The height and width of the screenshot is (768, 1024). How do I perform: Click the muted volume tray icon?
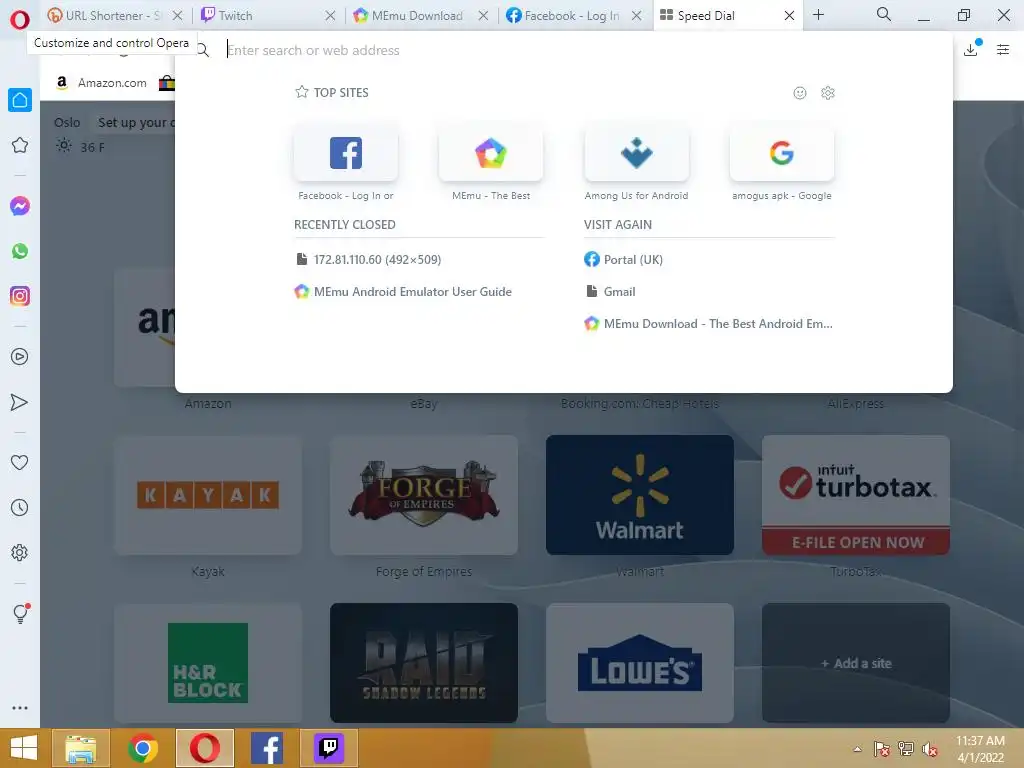[930, 749]
